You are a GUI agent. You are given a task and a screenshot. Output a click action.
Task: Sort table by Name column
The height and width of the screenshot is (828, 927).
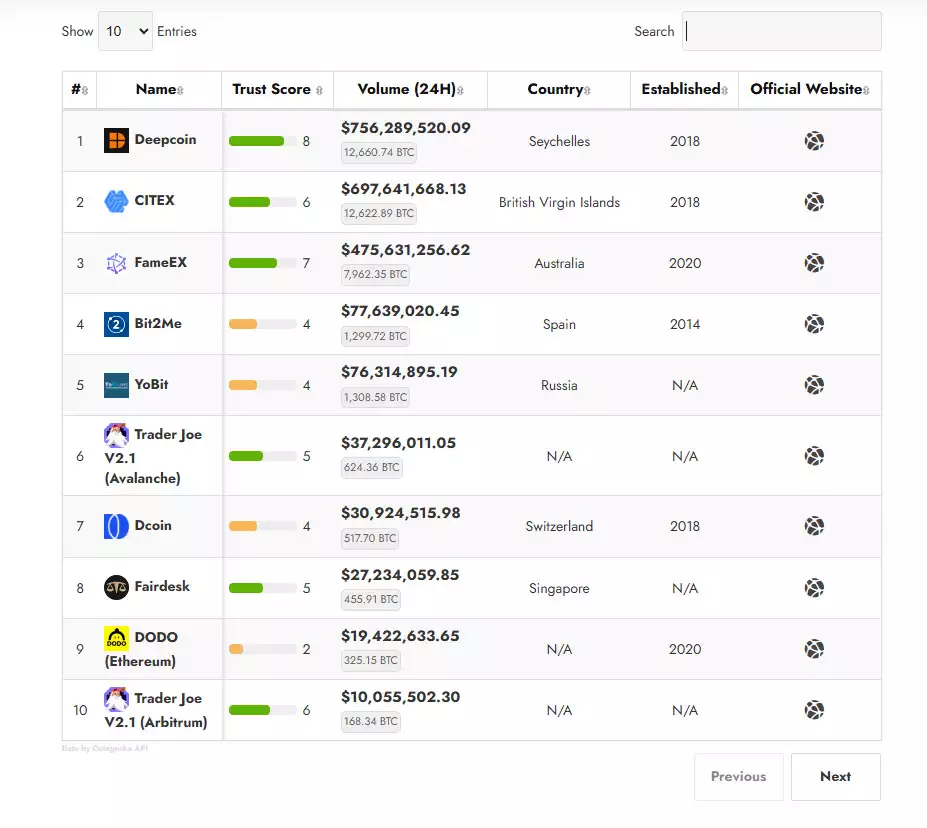(159, 90)
